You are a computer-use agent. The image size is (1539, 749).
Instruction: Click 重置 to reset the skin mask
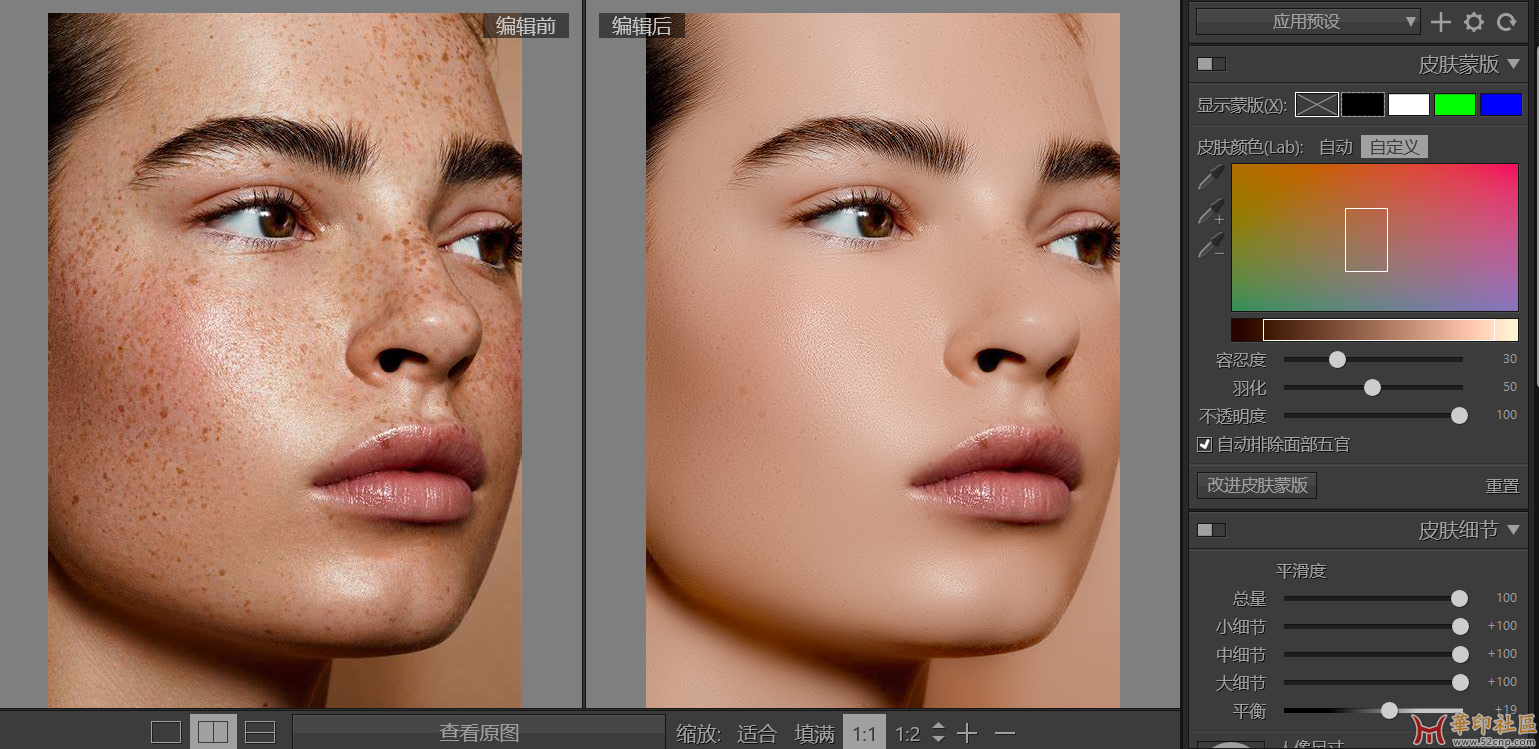pos(1502,486)
